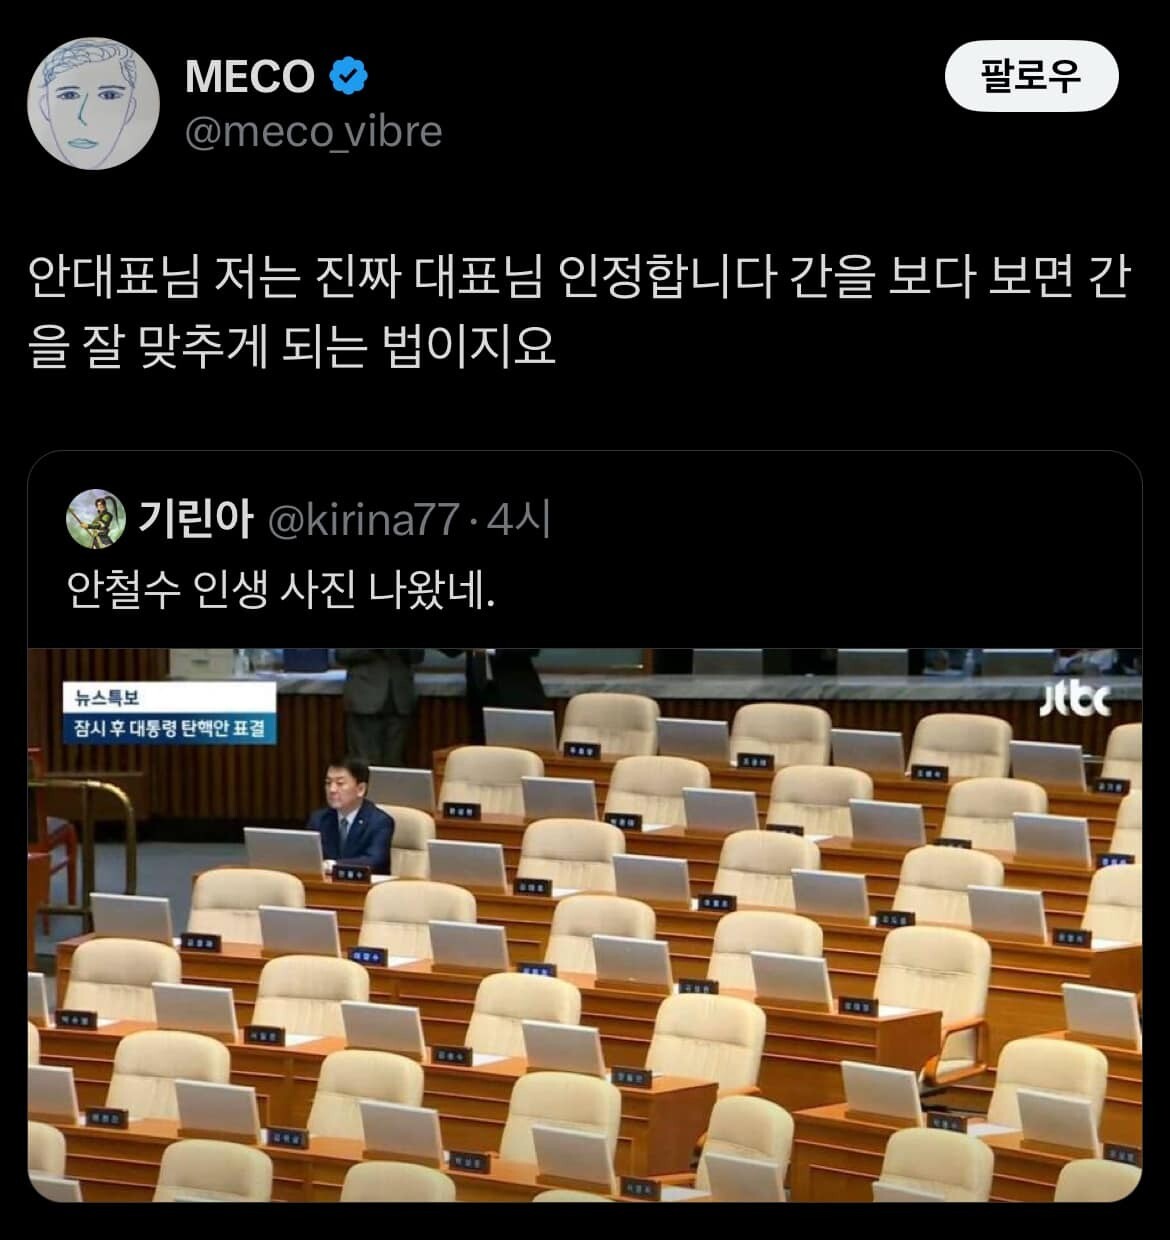Image resolution: width=1170 pixels, height=1240 pixels.
Task: Click the brown armchair on photo's right side
Action: (x=933, y=1003)
